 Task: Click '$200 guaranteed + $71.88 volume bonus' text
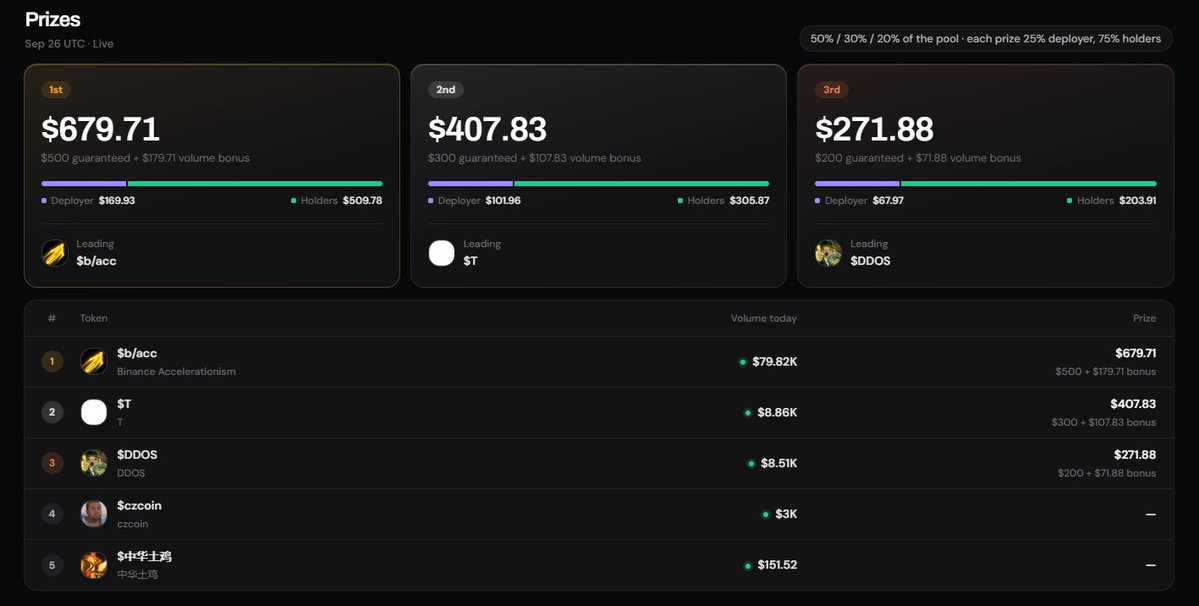point(918,158)
